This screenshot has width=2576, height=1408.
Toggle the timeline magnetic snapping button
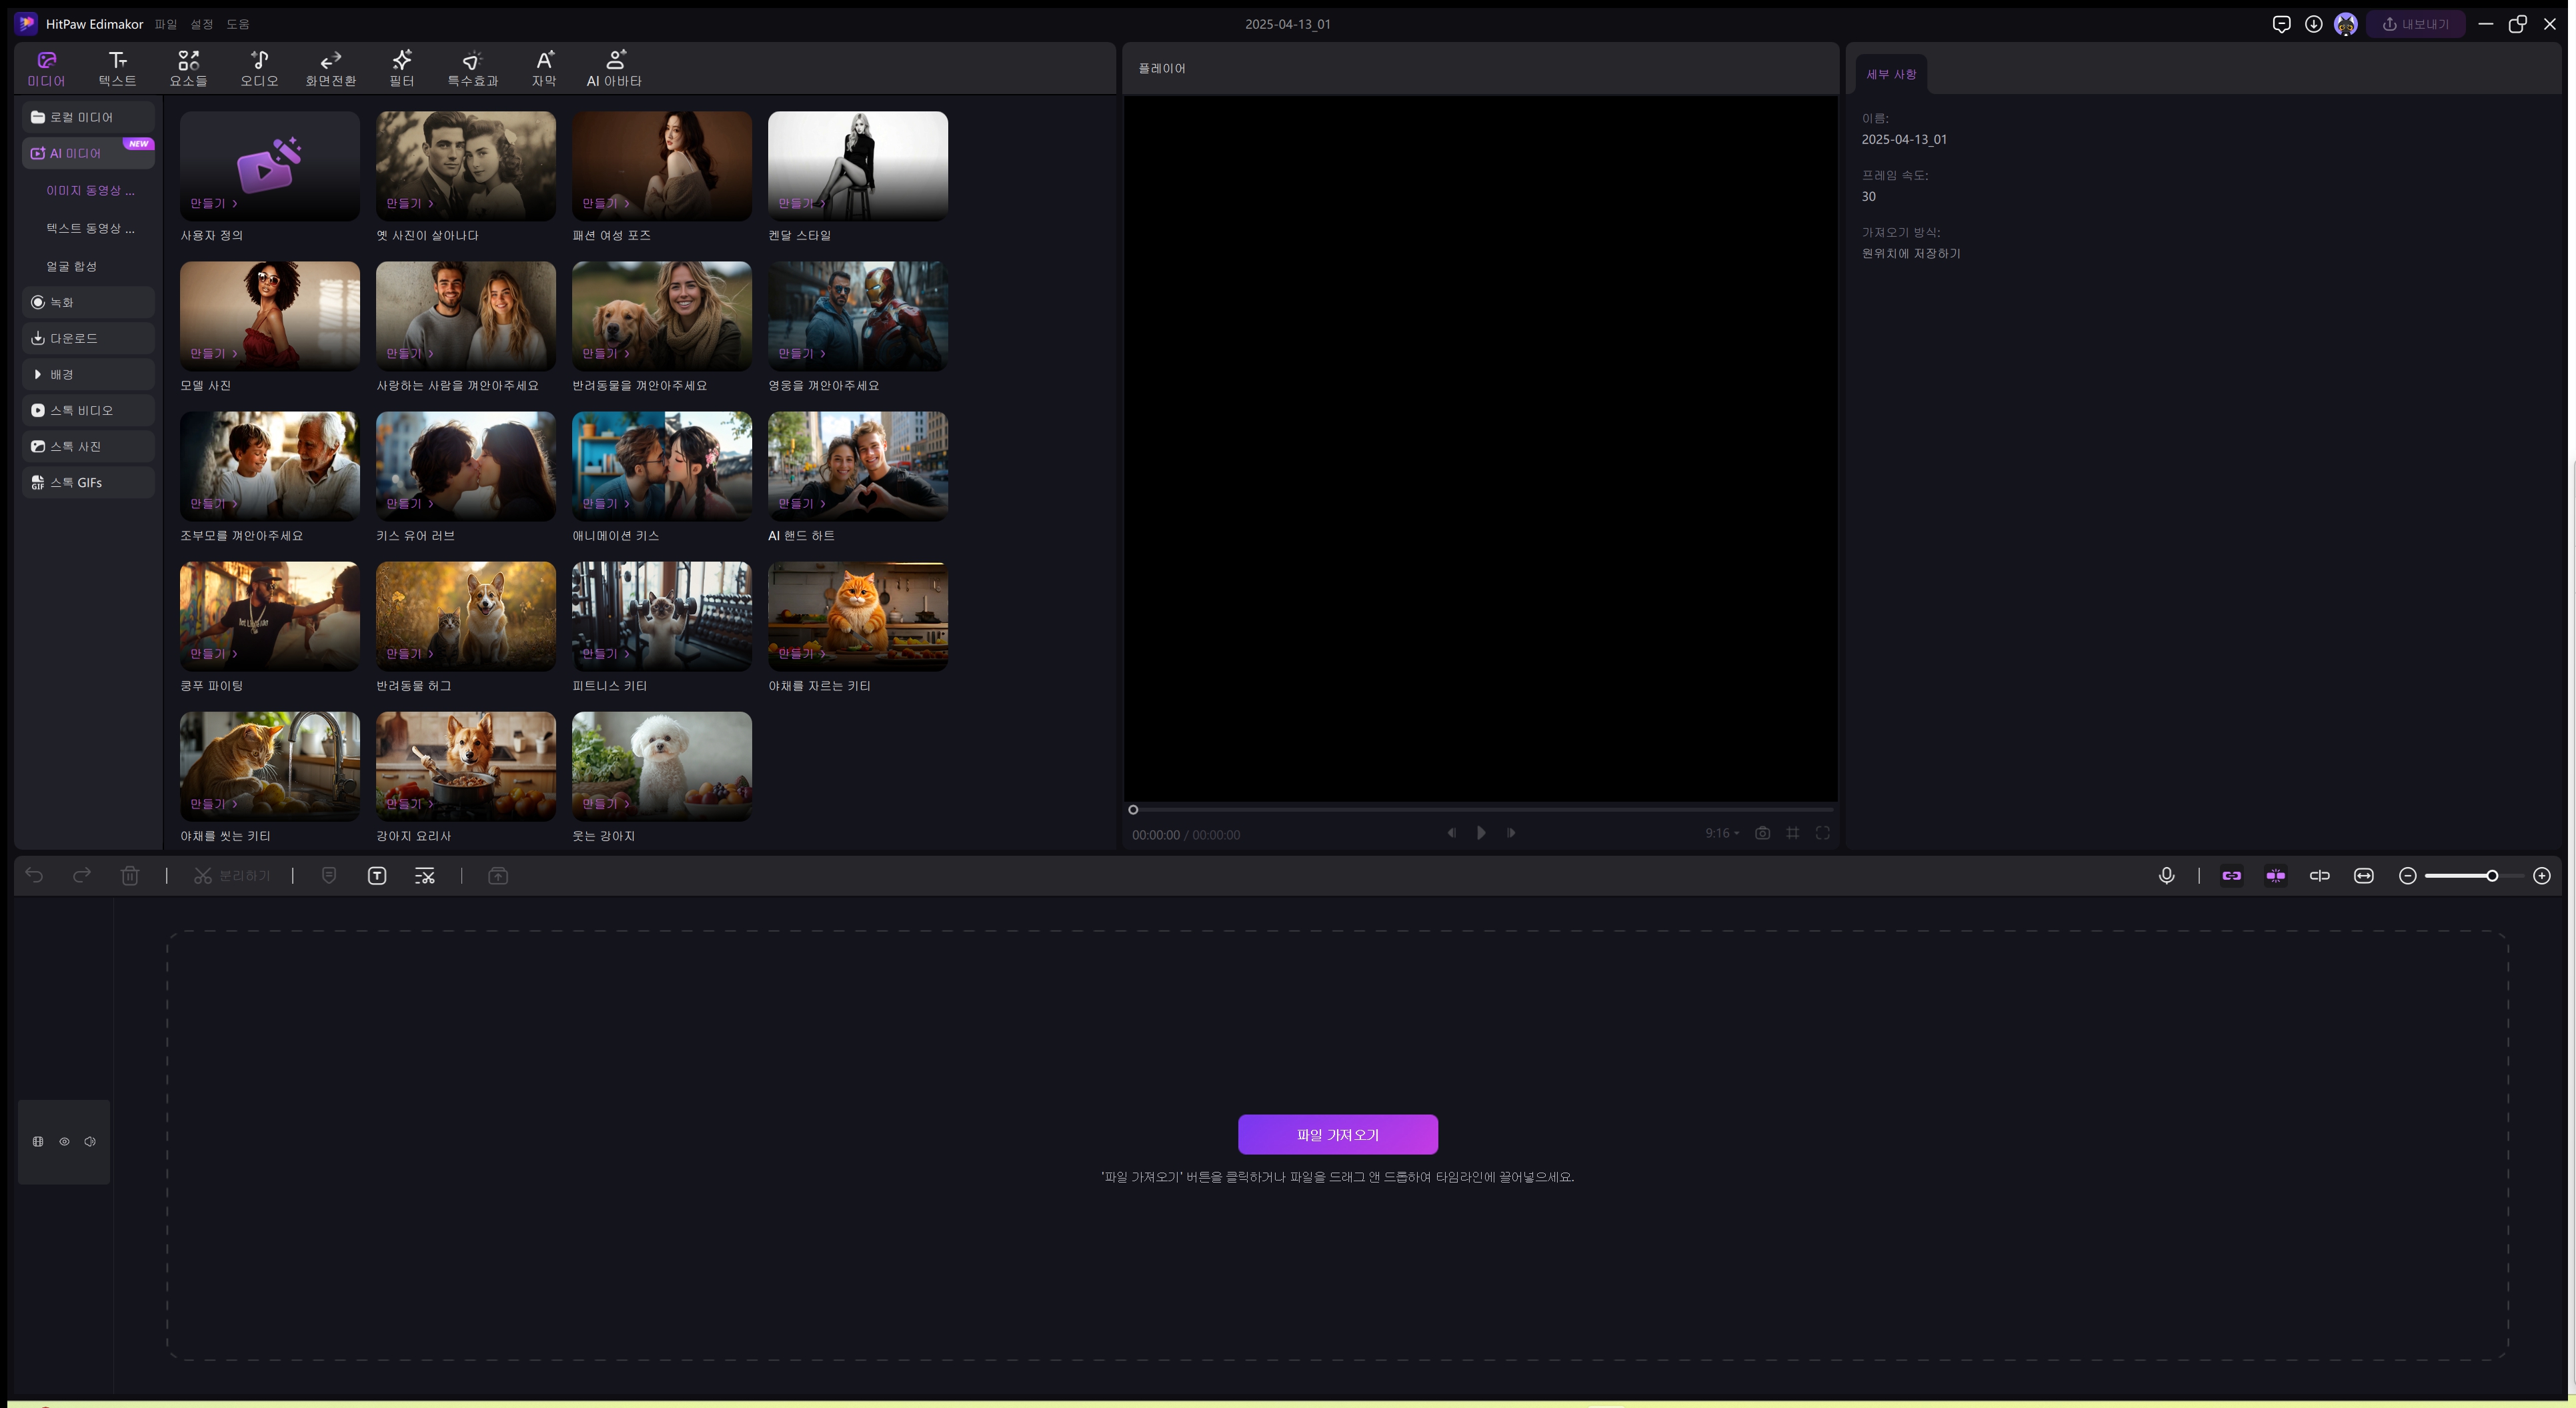pyautogui.click(x=2275, y=876)
